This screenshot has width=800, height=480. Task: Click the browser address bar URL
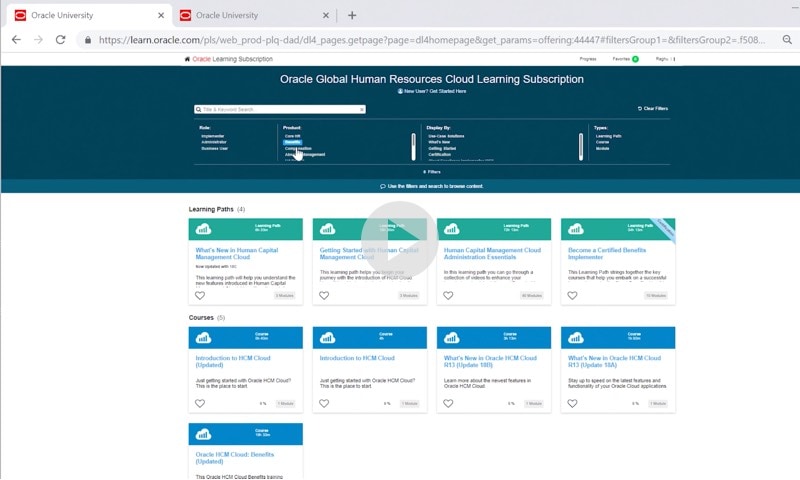point(432,40)
